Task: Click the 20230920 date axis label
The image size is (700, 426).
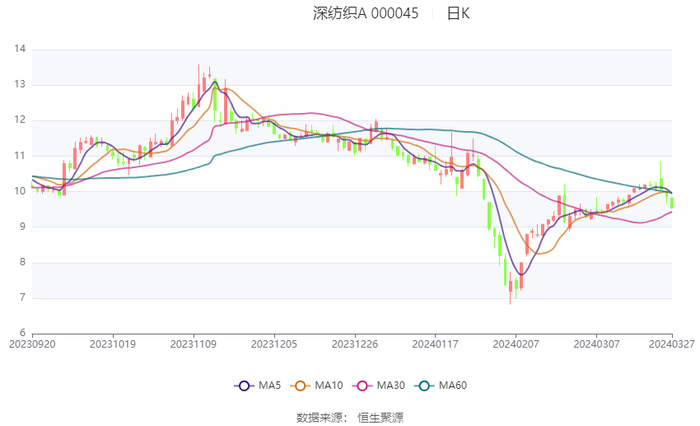Action: 32,344
